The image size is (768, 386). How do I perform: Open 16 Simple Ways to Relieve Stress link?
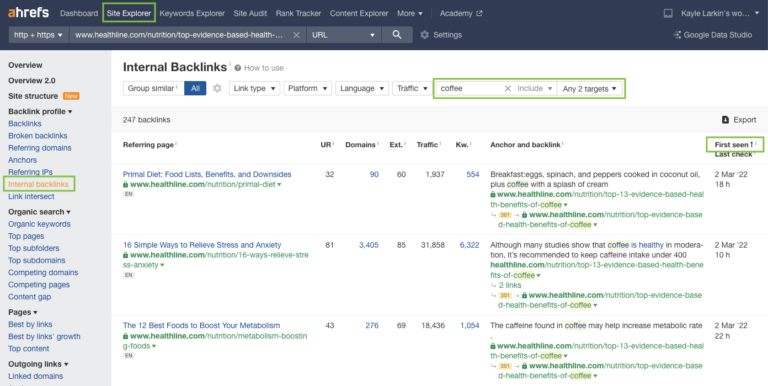click(x=202, y=244)
